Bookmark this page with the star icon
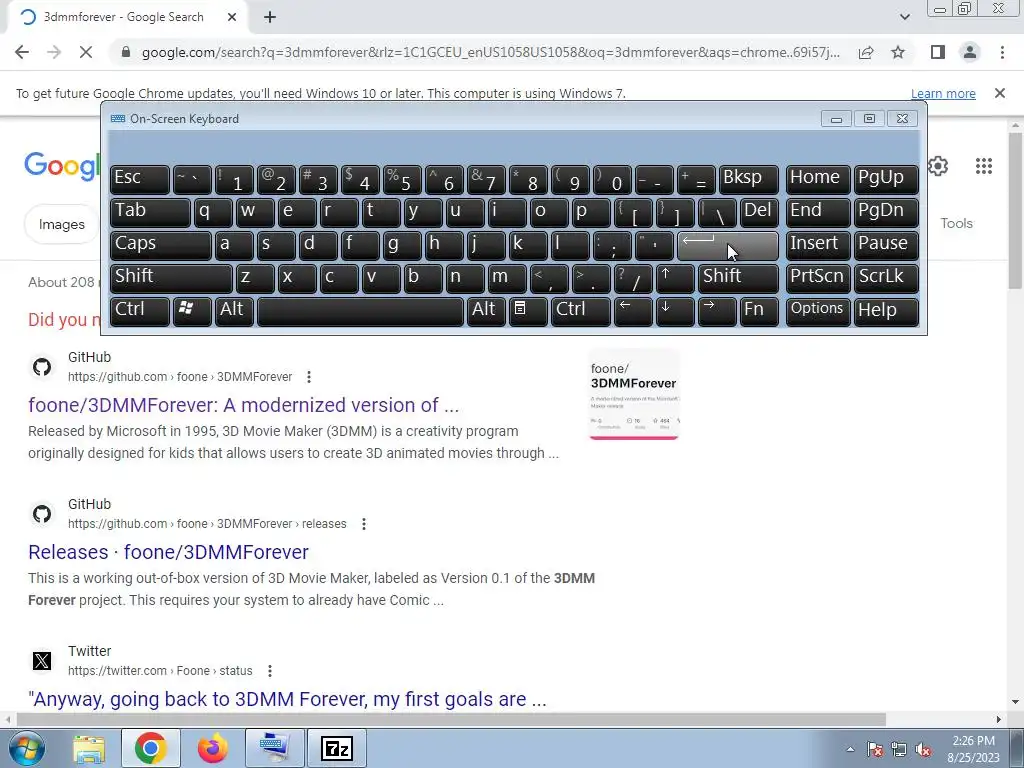Screen dimensions: 1024x768 click(898, 52)
